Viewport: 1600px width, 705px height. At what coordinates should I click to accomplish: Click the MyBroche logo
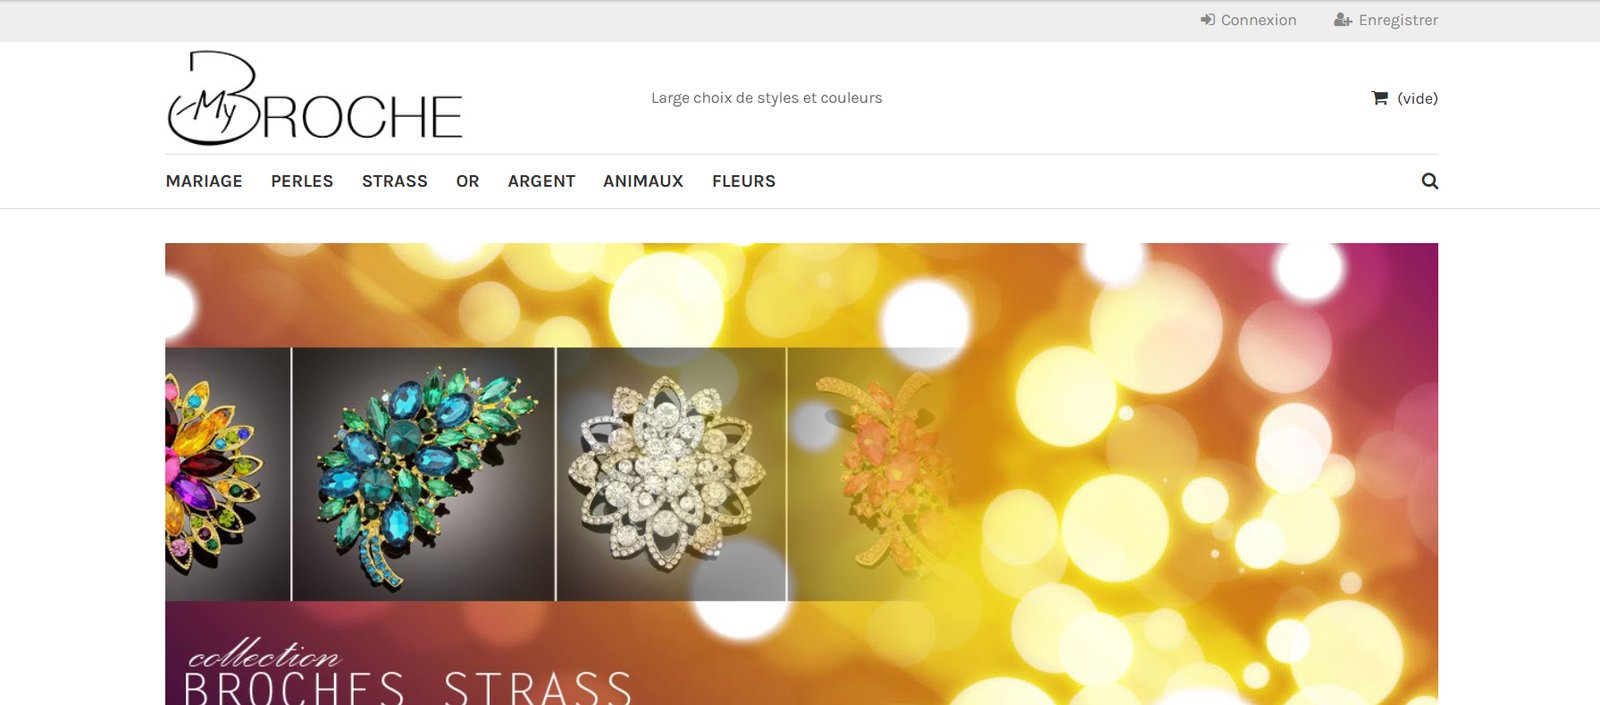pyautogui.click(x=315, y=98)
